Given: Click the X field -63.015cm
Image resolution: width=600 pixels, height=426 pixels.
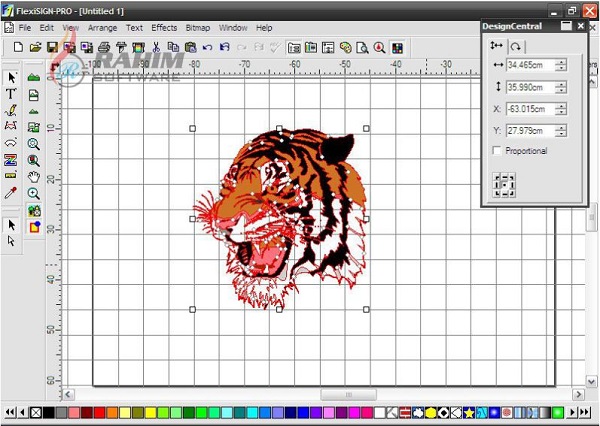Looking at the screenshot, I should pos(531,109).
